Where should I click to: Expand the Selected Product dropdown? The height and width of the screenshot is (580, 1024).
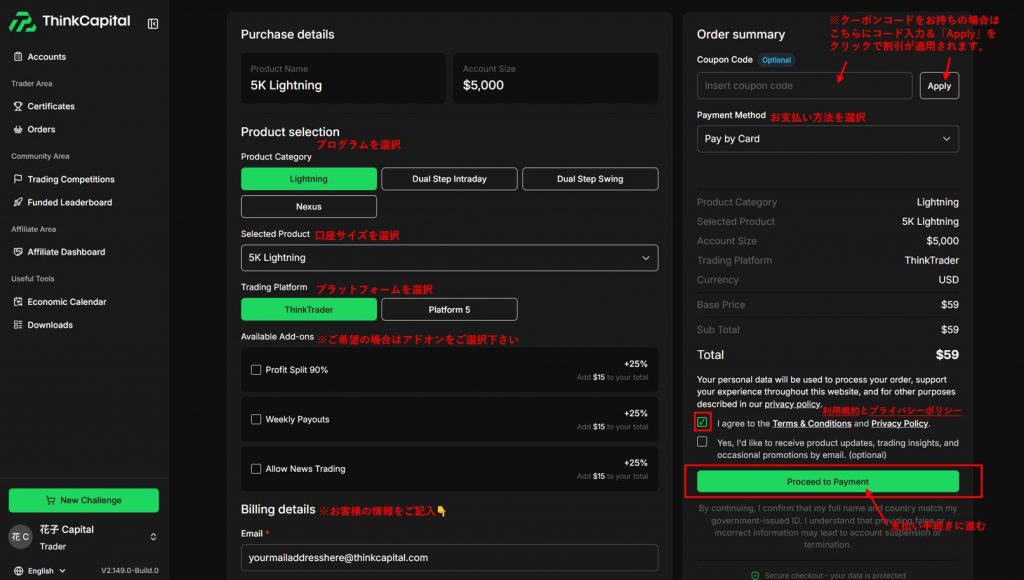(449, 258)
